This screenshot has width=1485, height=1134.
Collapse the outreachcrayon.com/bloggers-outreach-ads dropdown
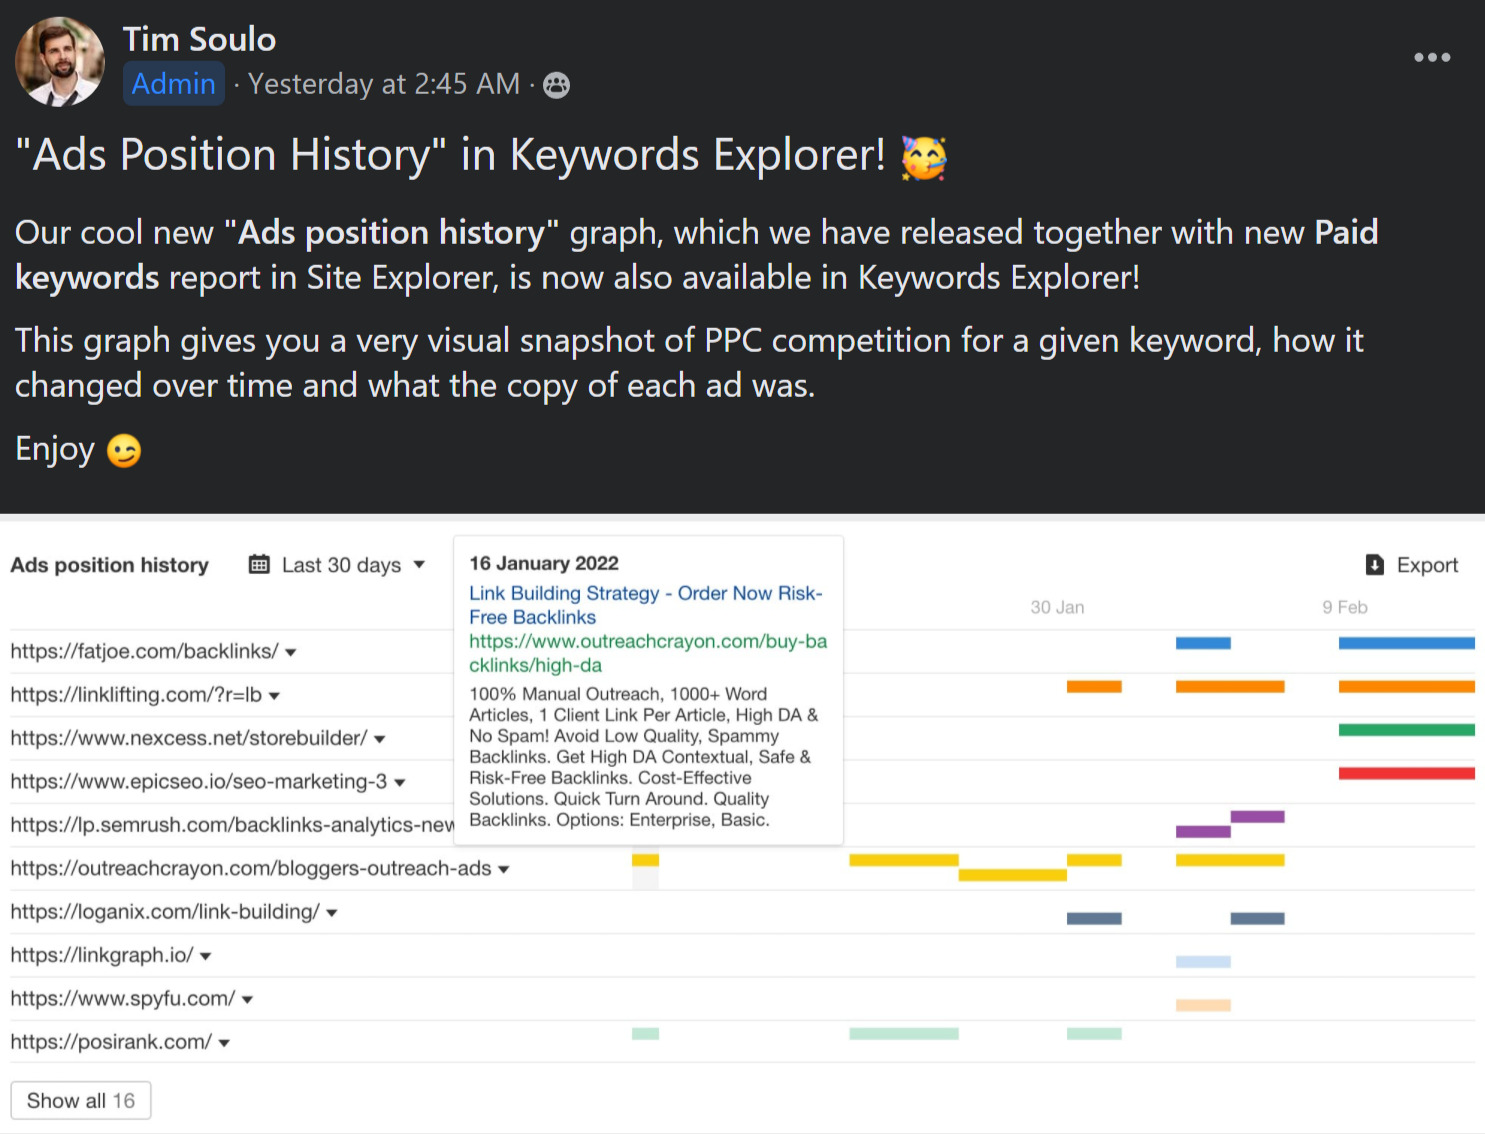pyautogui.click(x=503, y=869)
